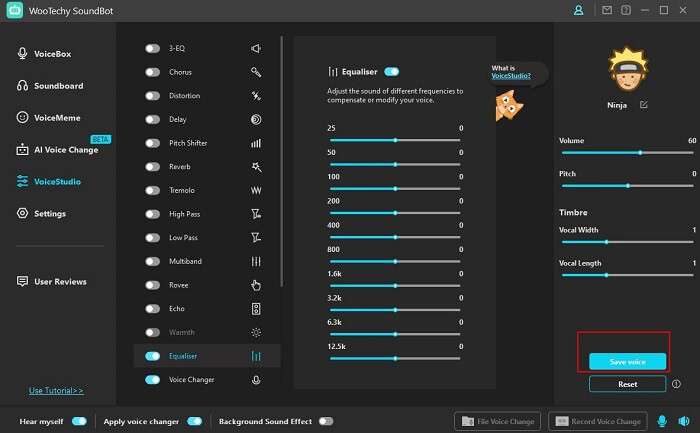Open the user account icon
Viewport: 700px width, 433px height.
pos(579,10)
